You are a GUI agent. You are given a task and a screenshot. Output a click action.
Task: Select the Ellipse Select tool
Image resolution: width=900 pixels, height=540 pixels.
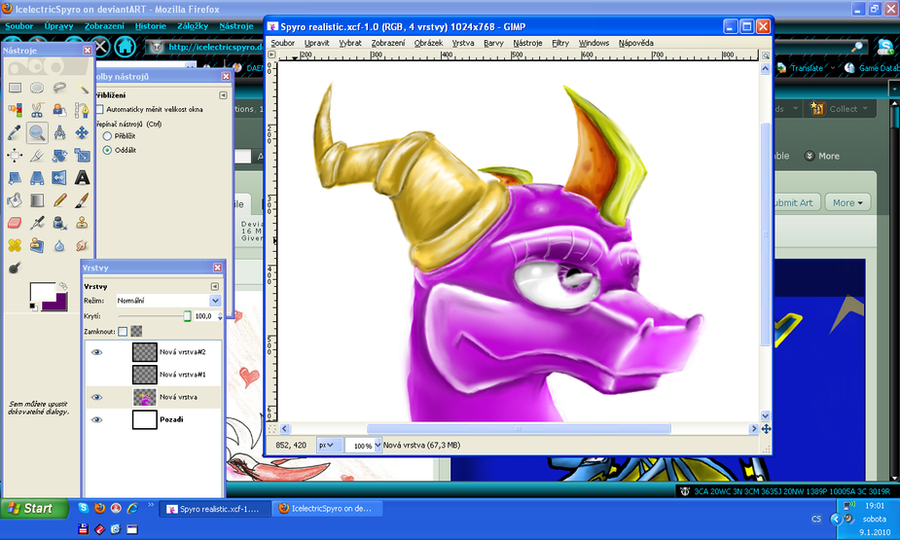[37, 88]
